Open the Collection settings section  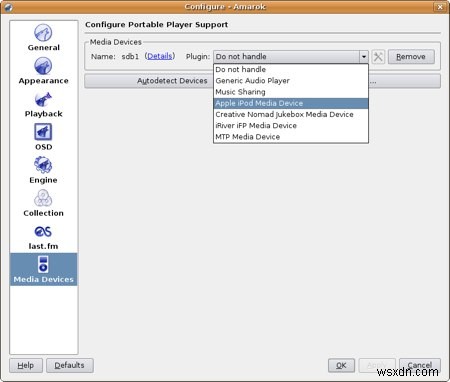coord(43,203)
